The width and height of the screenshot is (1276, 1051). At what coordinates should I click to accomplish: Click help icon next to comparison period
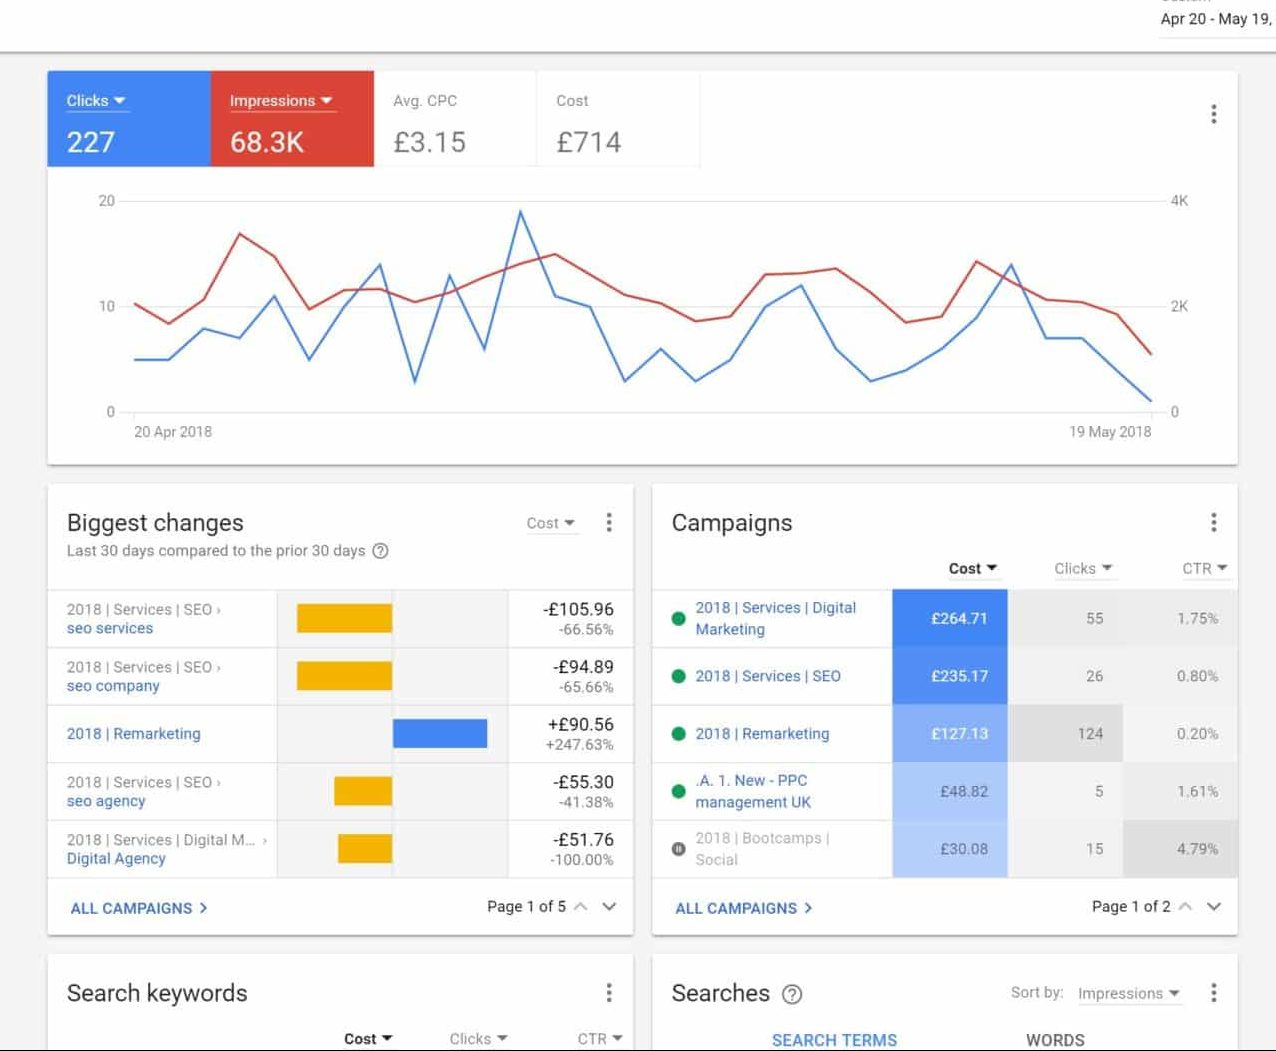(x=380, y=551)
